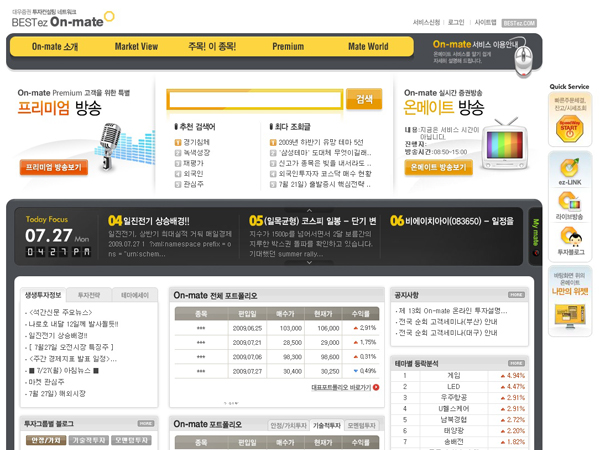This screenshot has height=450, width=600.
Task: Click the search input field
Action: click(x=254, y=100)
